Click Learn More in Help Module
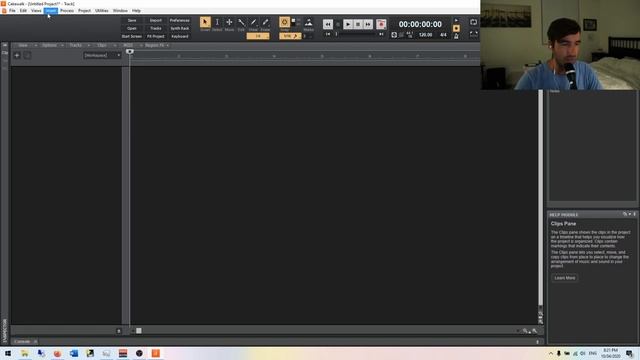The width and height of the screenshot is (640, 360). pyautogui.click(x=565, y=278)
